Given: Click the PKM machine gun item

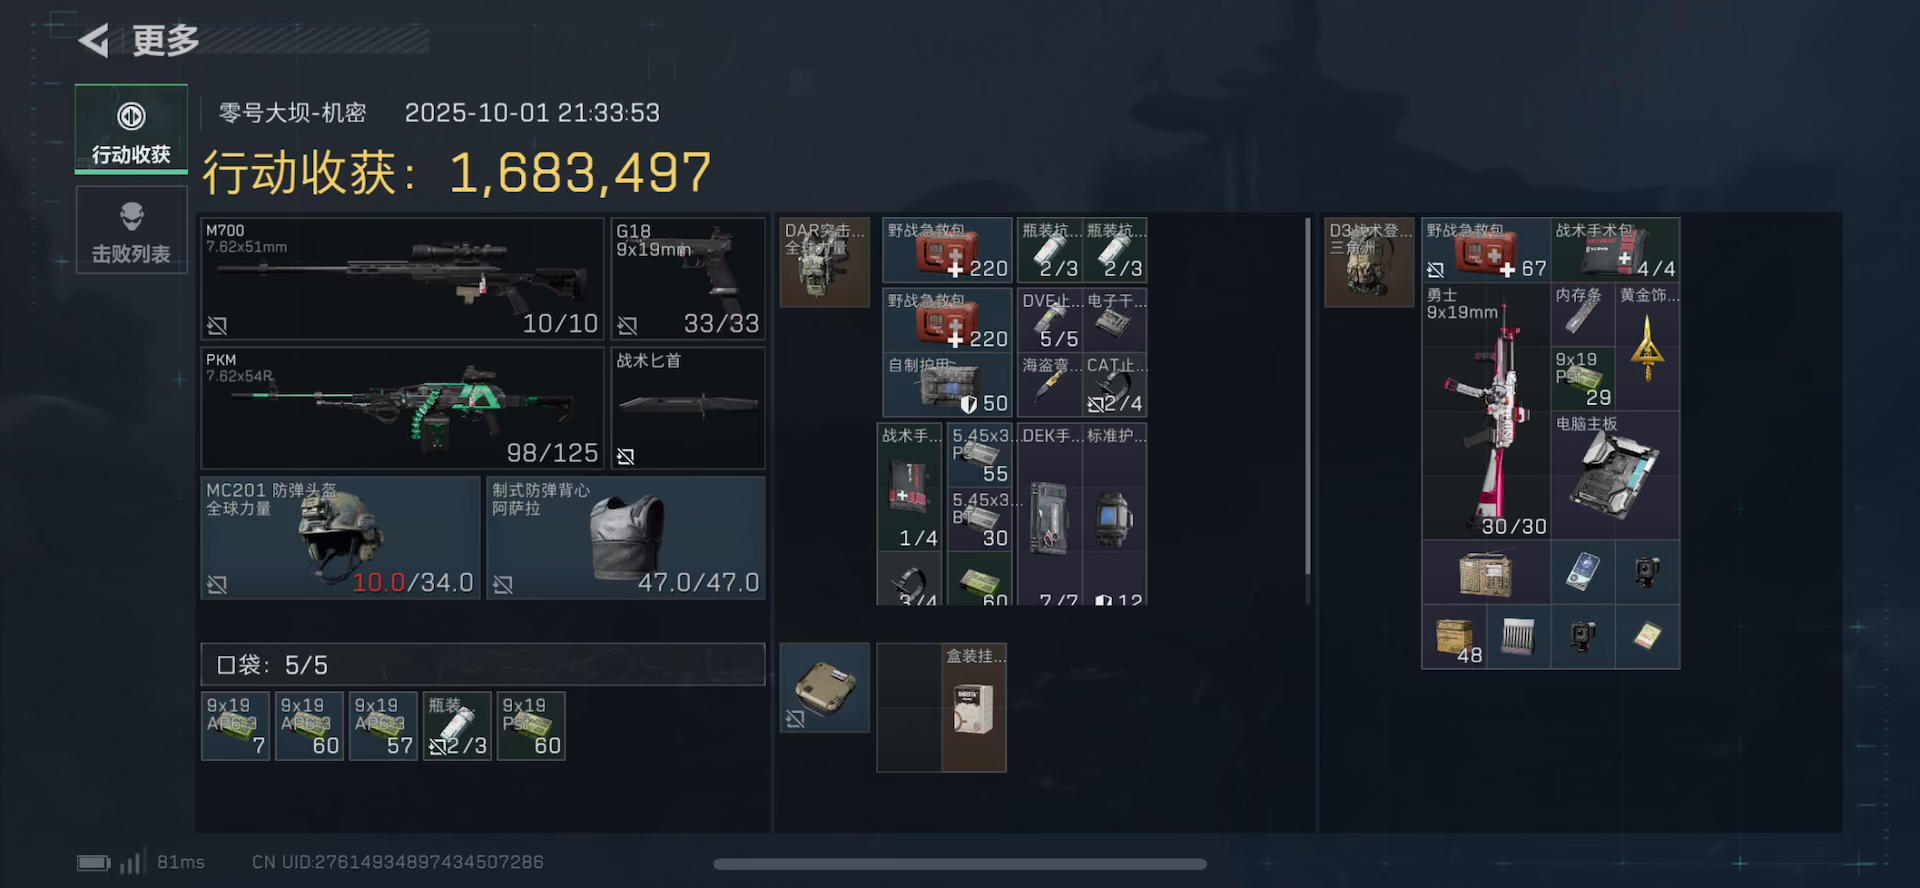Looking at the screenshot, I should coord(402,408).
